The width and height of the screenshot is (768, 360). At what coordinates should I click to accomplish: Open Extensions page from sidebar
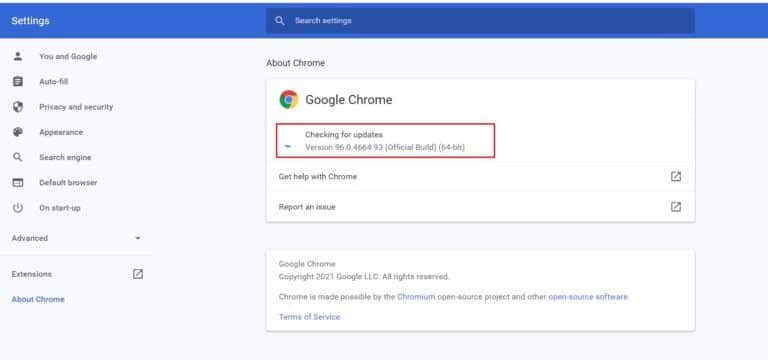pyautogui.click(x=32, y=274)
